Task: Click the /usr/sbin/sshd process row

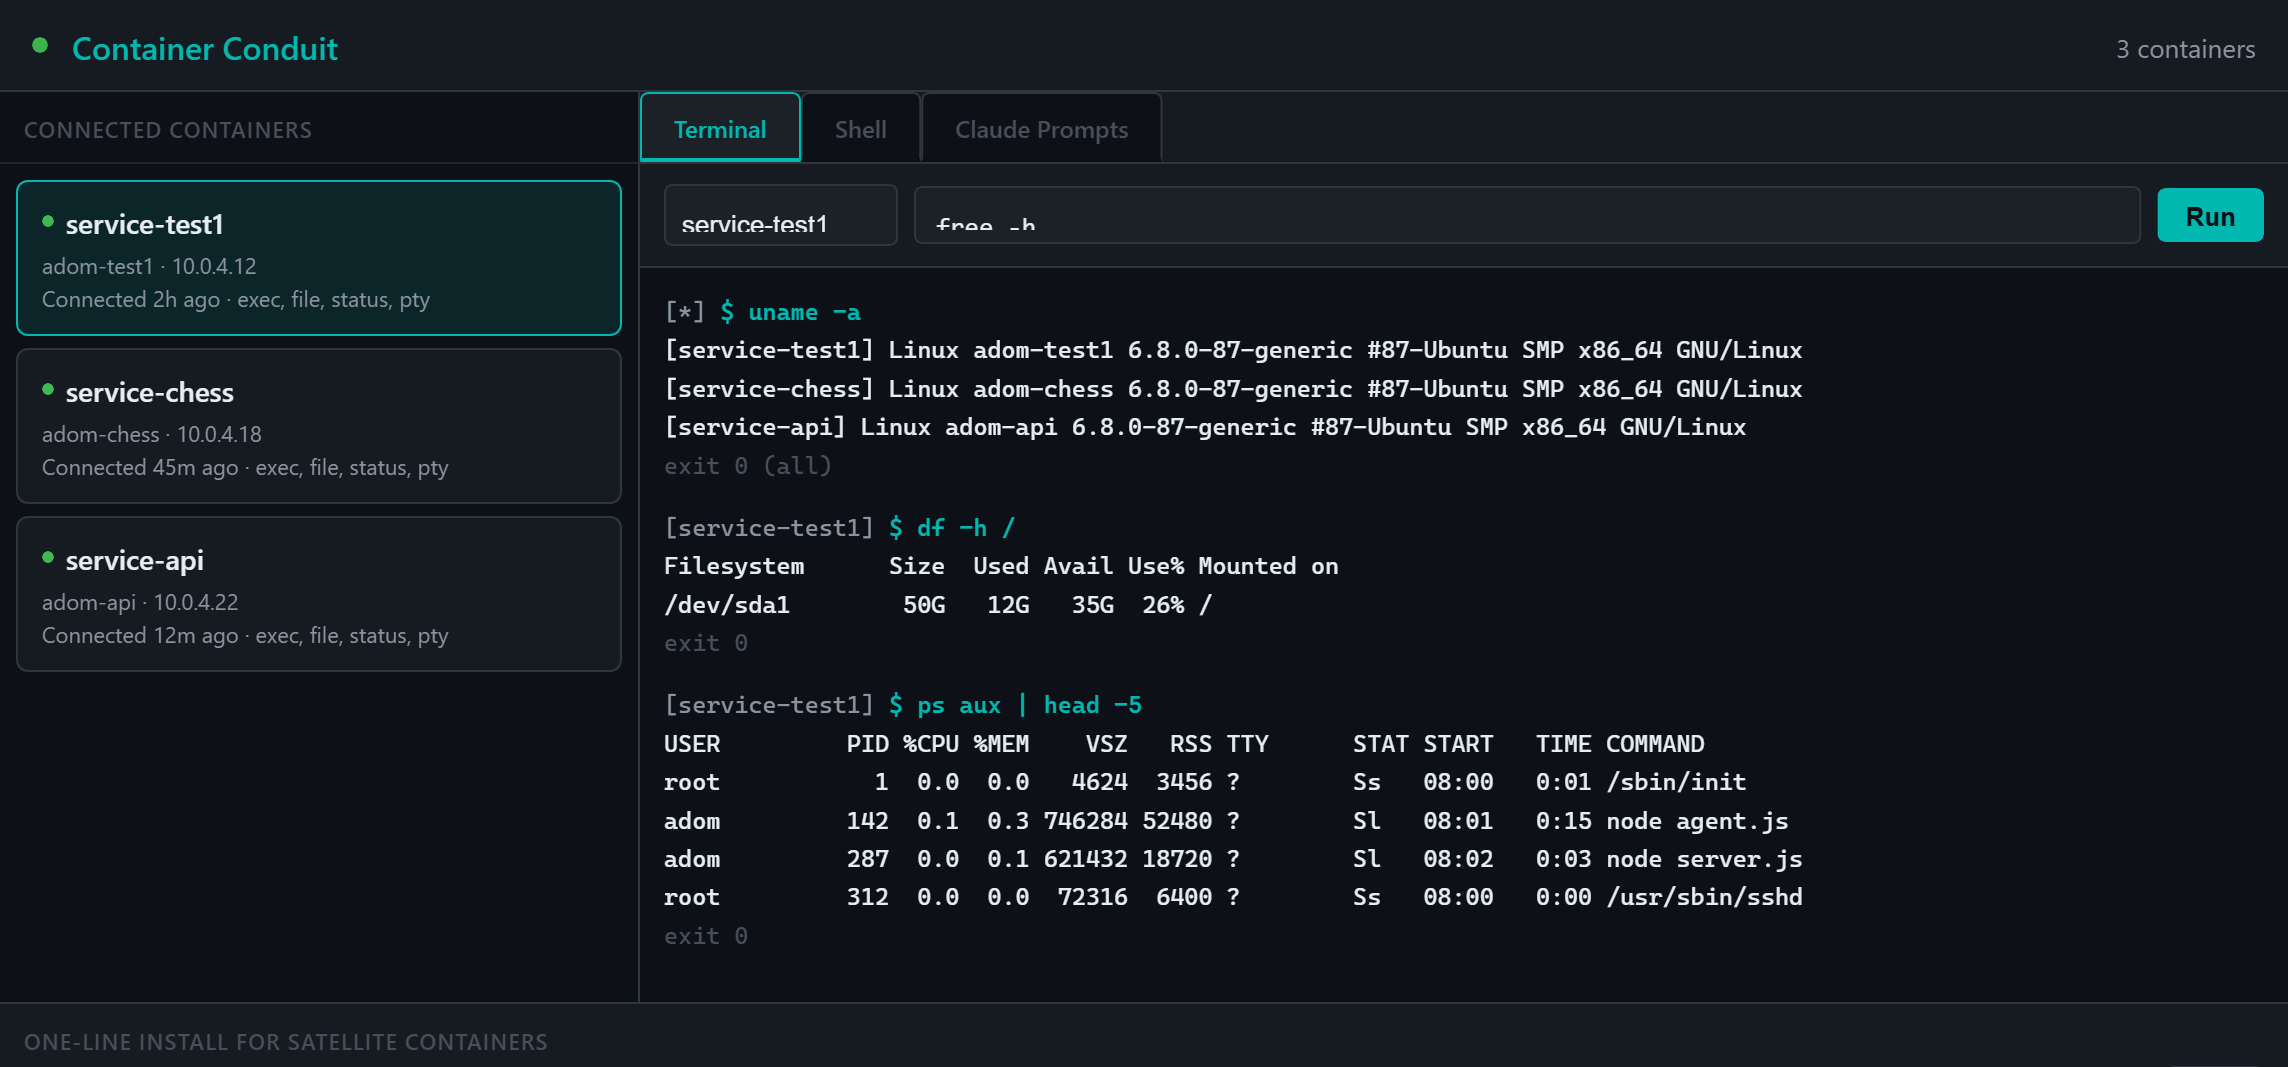Action: click(x=1233, y=897)
